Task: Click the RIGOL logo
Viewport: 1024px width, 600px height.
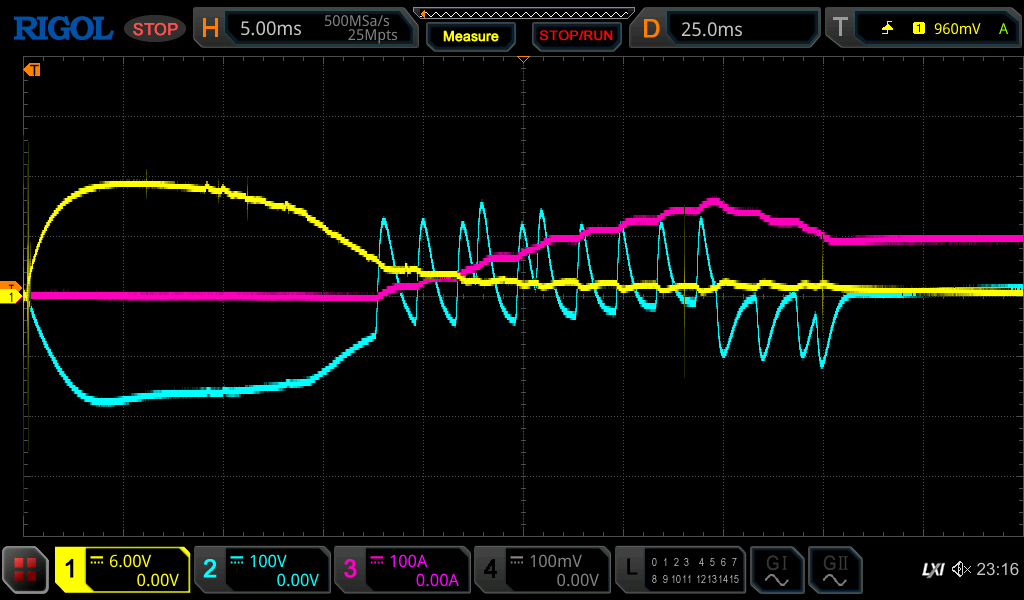Action: pyautogui.click(x=62, y=29)
